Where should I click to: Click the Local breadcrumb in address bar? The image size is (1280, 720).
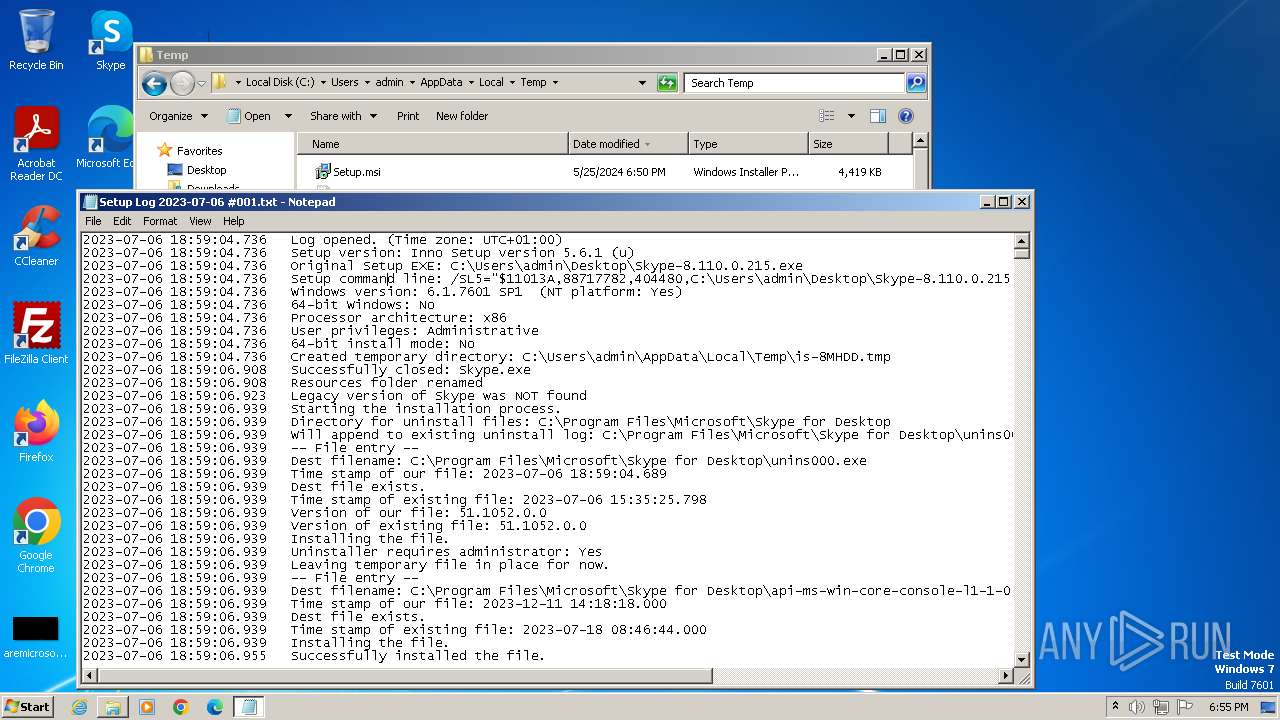[491, 83]
